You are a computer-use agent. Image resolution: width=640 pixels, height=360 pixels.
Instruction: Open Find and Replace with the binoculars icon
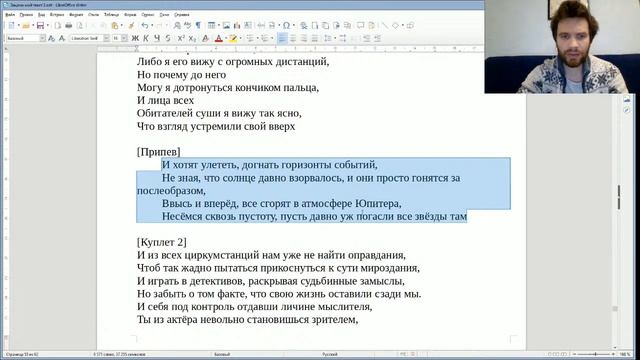pyautogui.click(x=177, y=25)
